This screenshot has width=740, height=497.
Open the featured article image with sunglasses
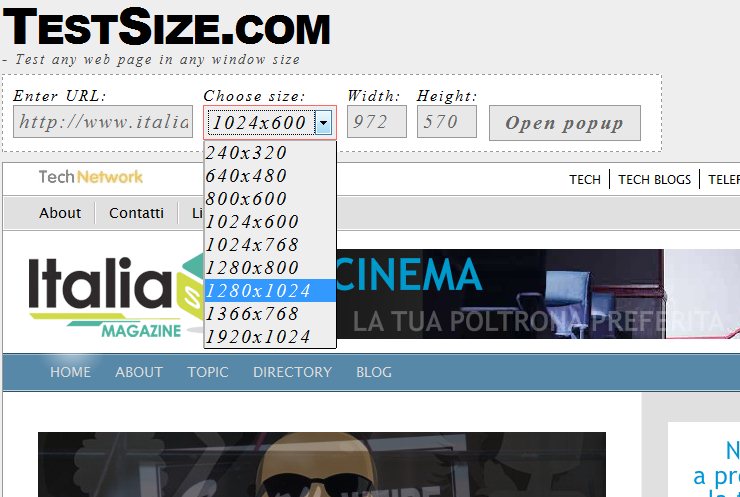pos(322,464)
